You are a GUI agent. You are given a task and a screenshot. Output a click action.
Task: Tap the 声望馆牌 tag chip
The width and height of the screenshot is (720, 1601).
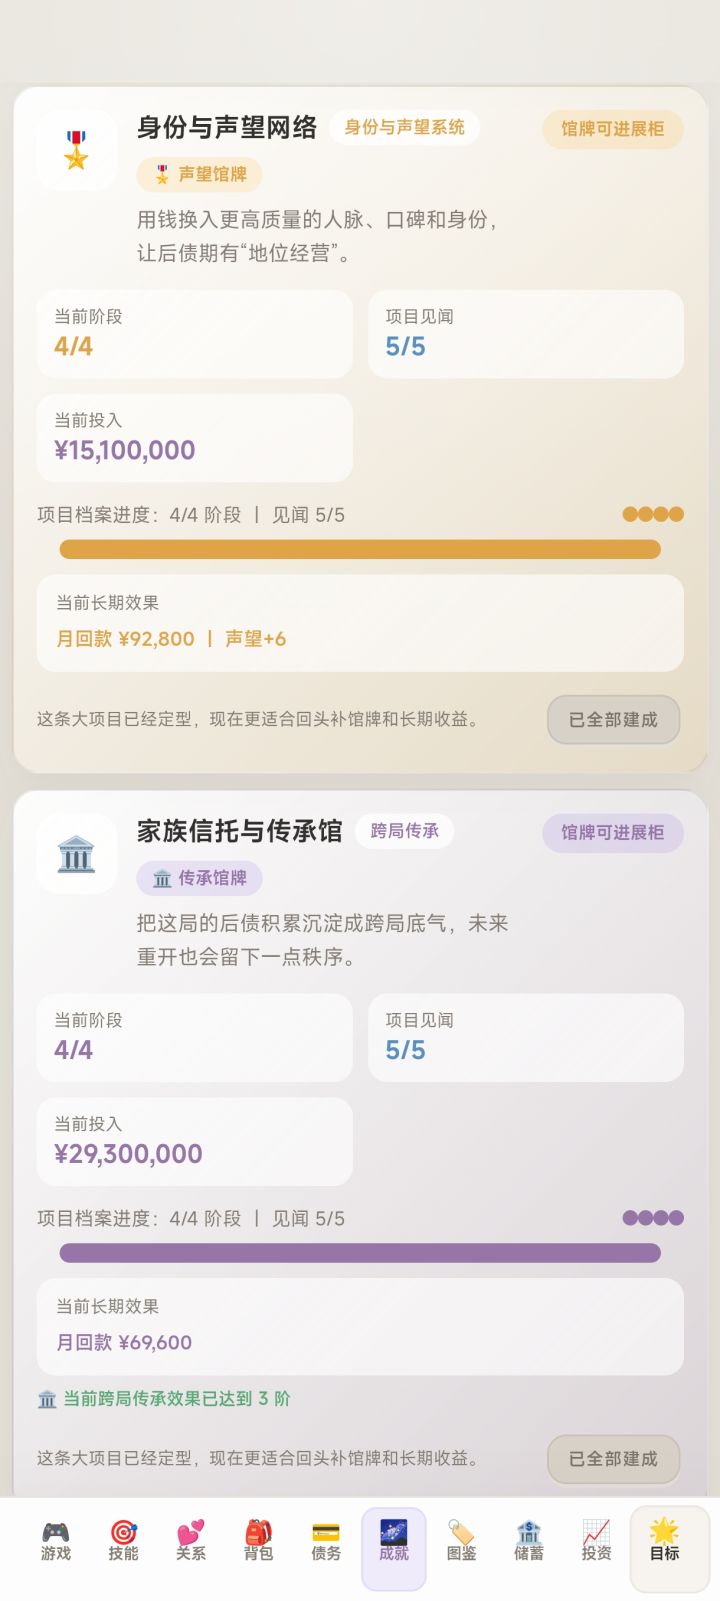(x=199, y=175)
